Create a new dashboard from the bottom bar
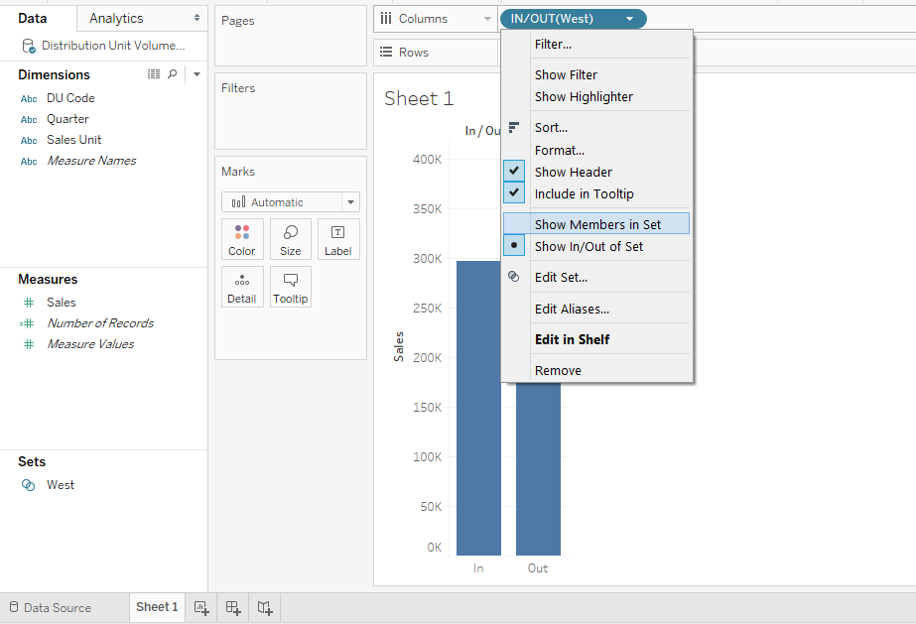Image resolution: width=916 pixels, height=624 pixels. [231, 607]
